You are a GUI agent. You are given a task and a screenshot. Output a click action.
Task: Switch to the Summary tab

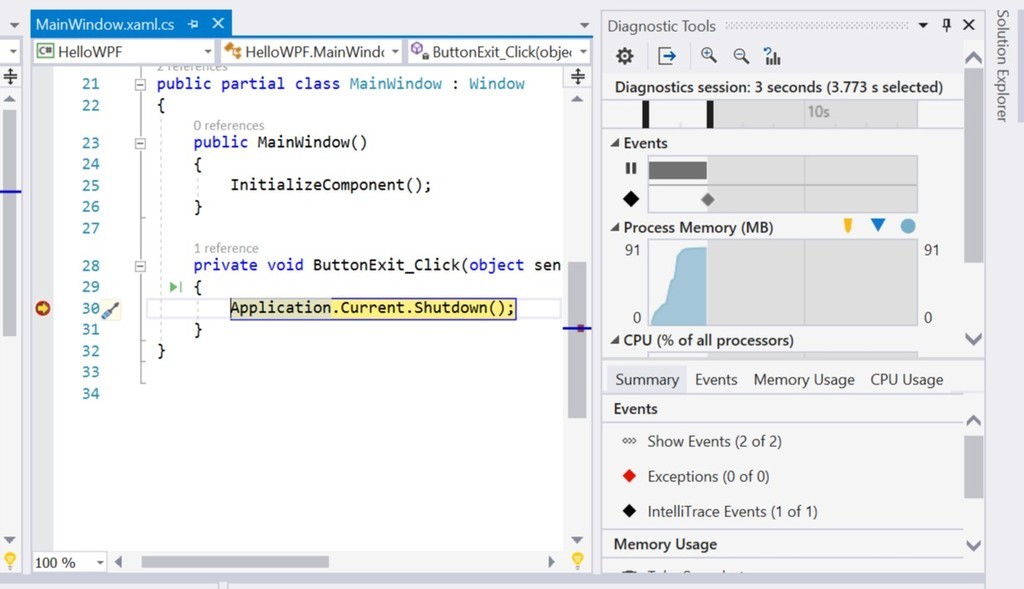point(647,379)
